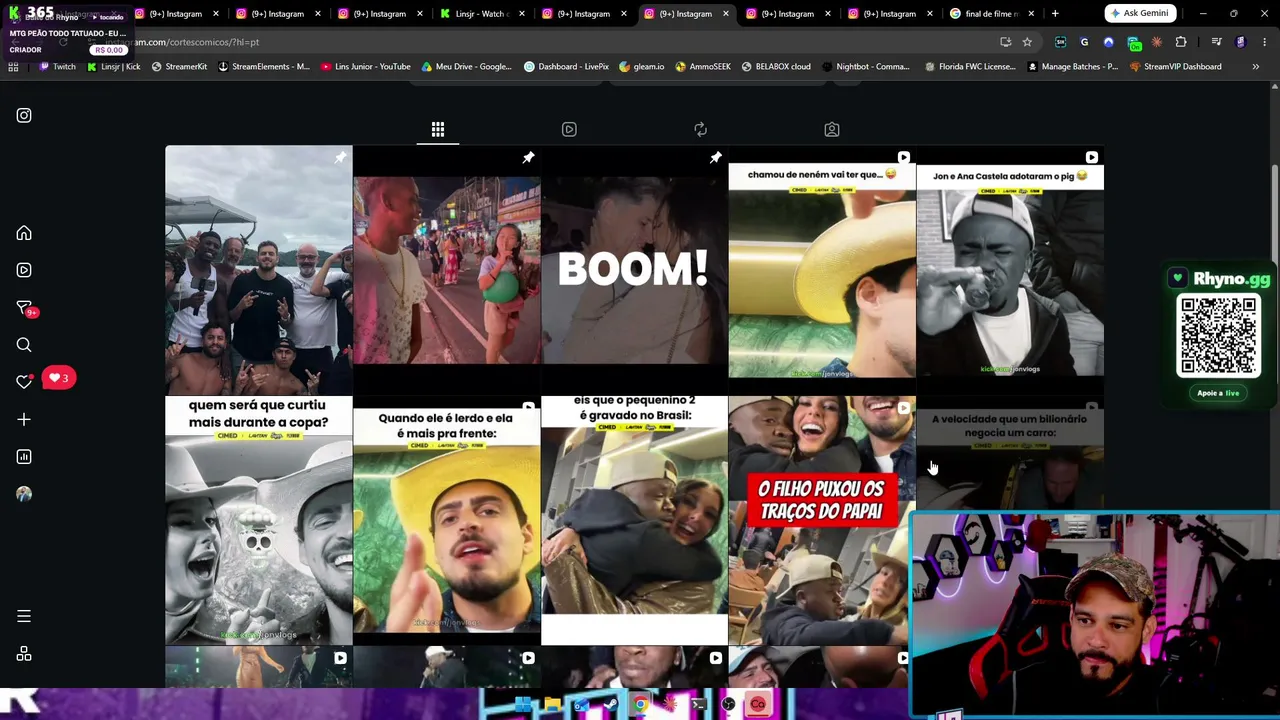Open the Manage Batches bookmark
1280x720 pixels.
1073,67
